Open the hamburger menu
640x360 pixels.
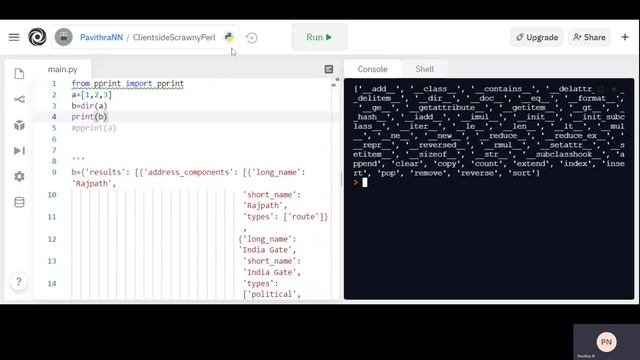pos(14,37)
